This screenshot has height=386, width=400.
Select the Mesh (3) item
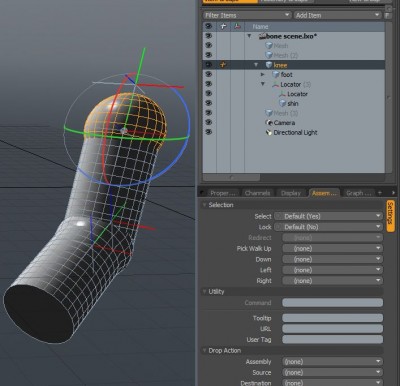(286, 113)
